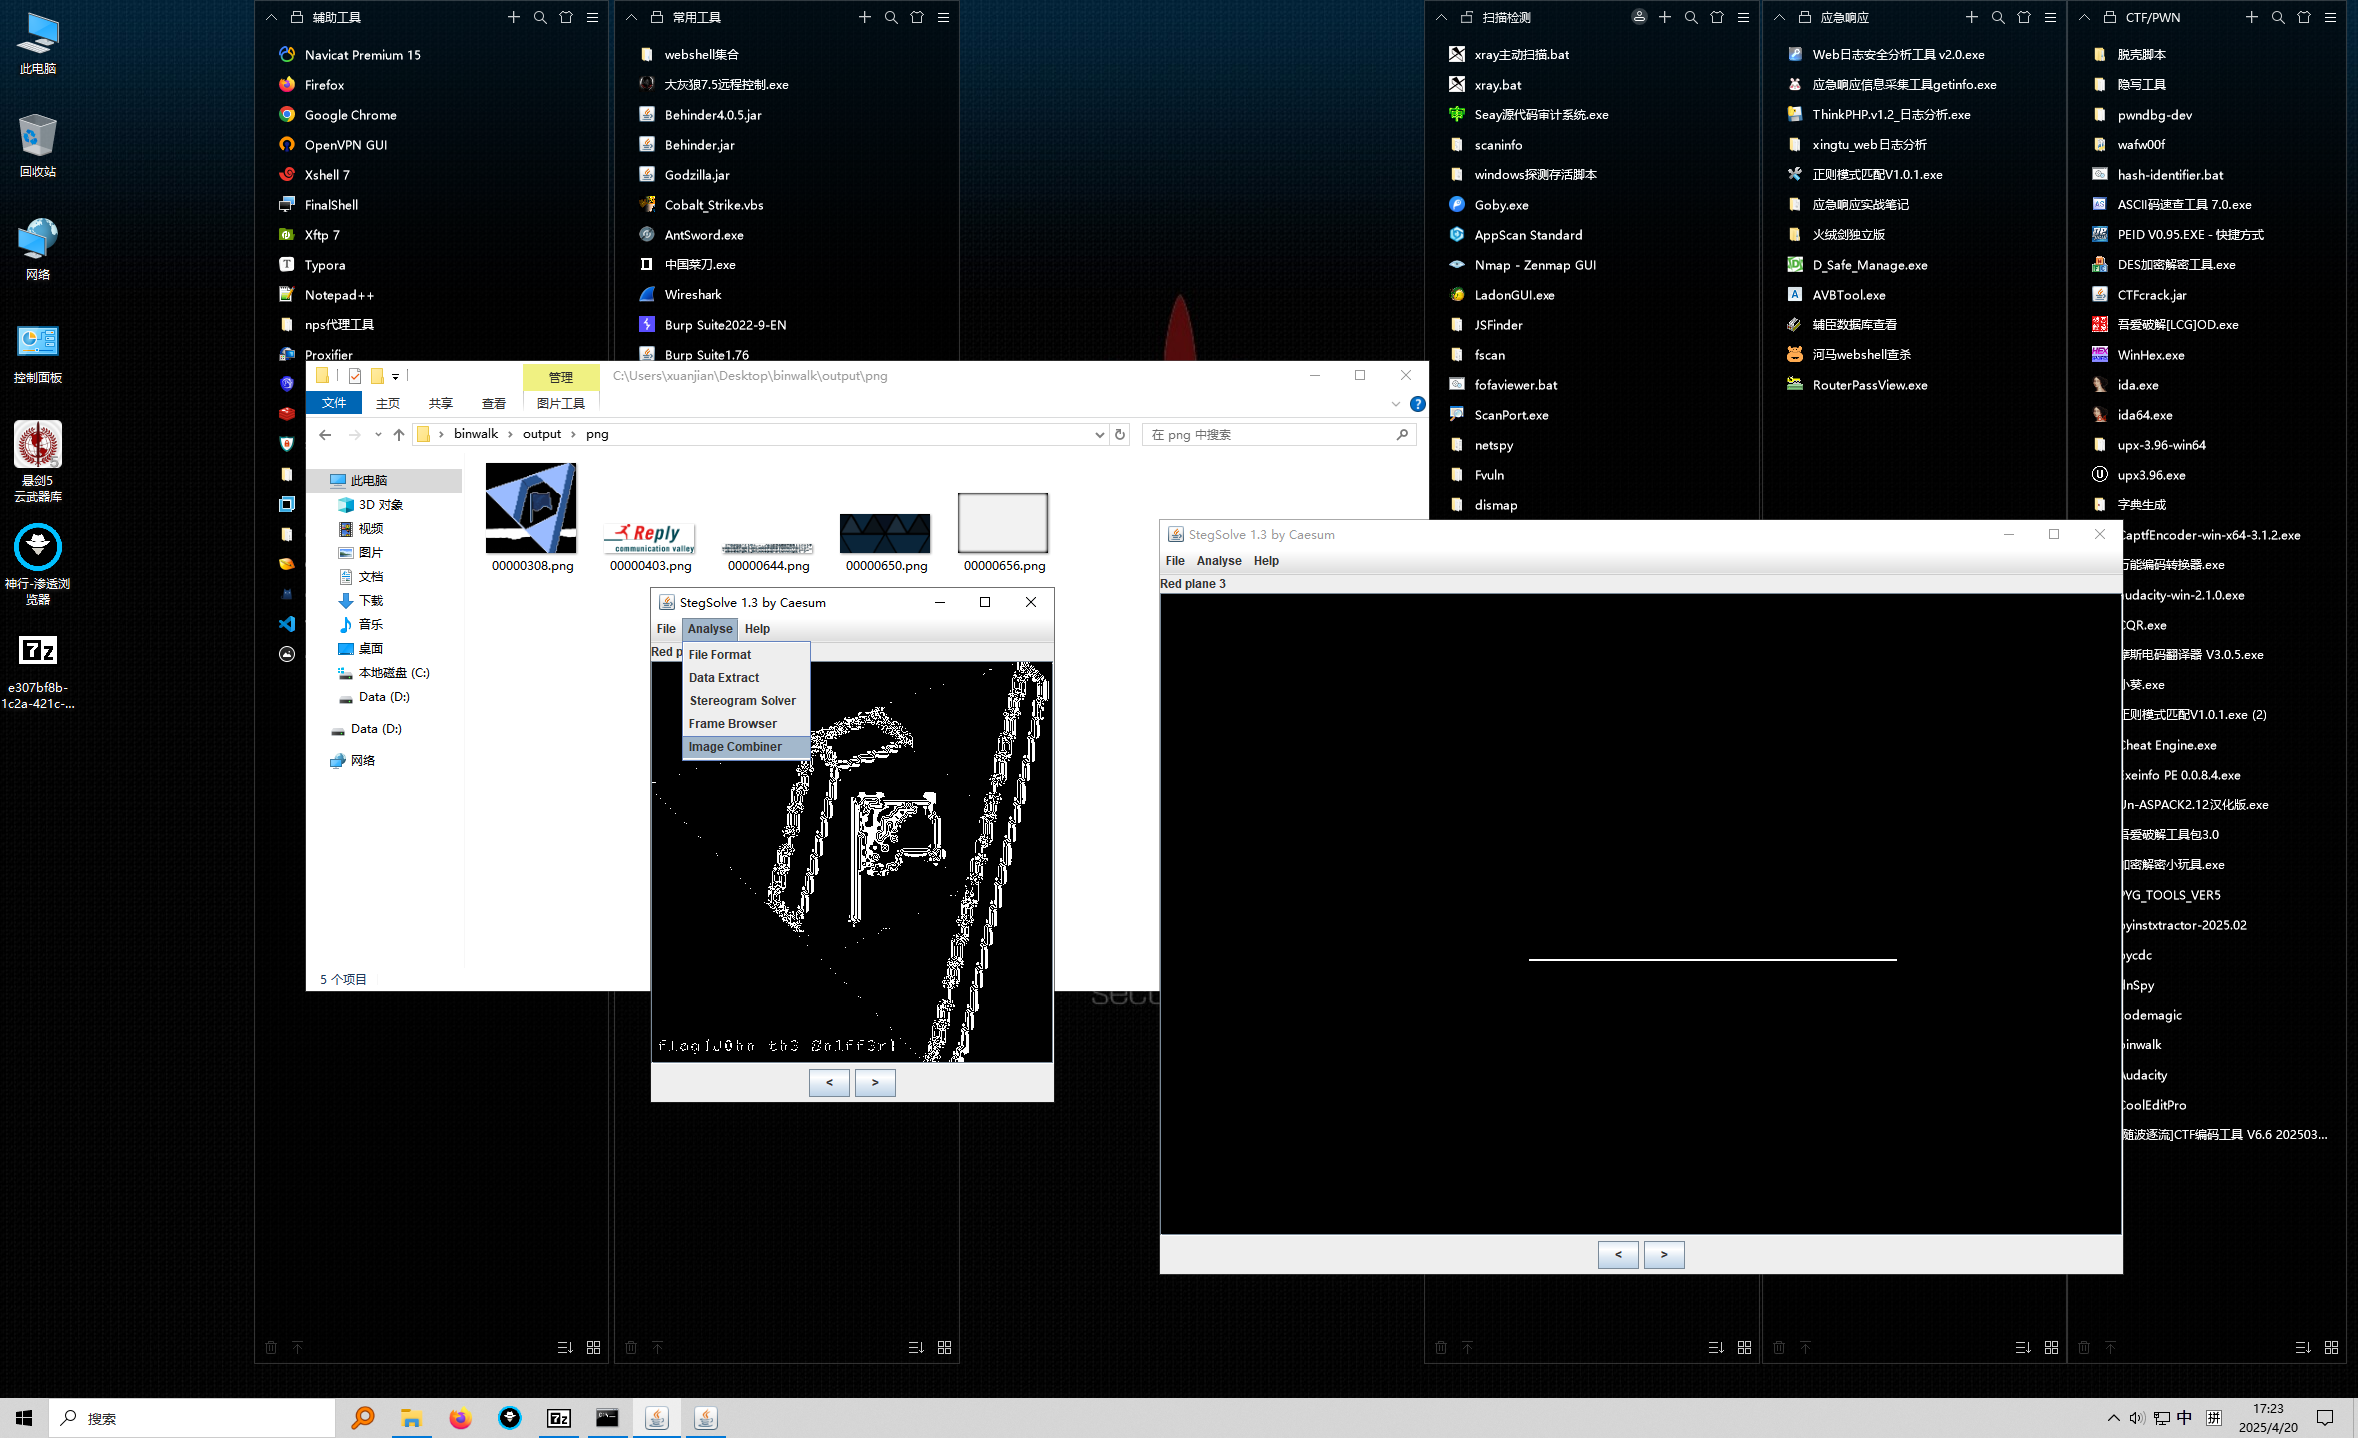Click the refresh icon in Explorer address bar
Viewport: 2358px width, 1438px height.
point(1120,434)
